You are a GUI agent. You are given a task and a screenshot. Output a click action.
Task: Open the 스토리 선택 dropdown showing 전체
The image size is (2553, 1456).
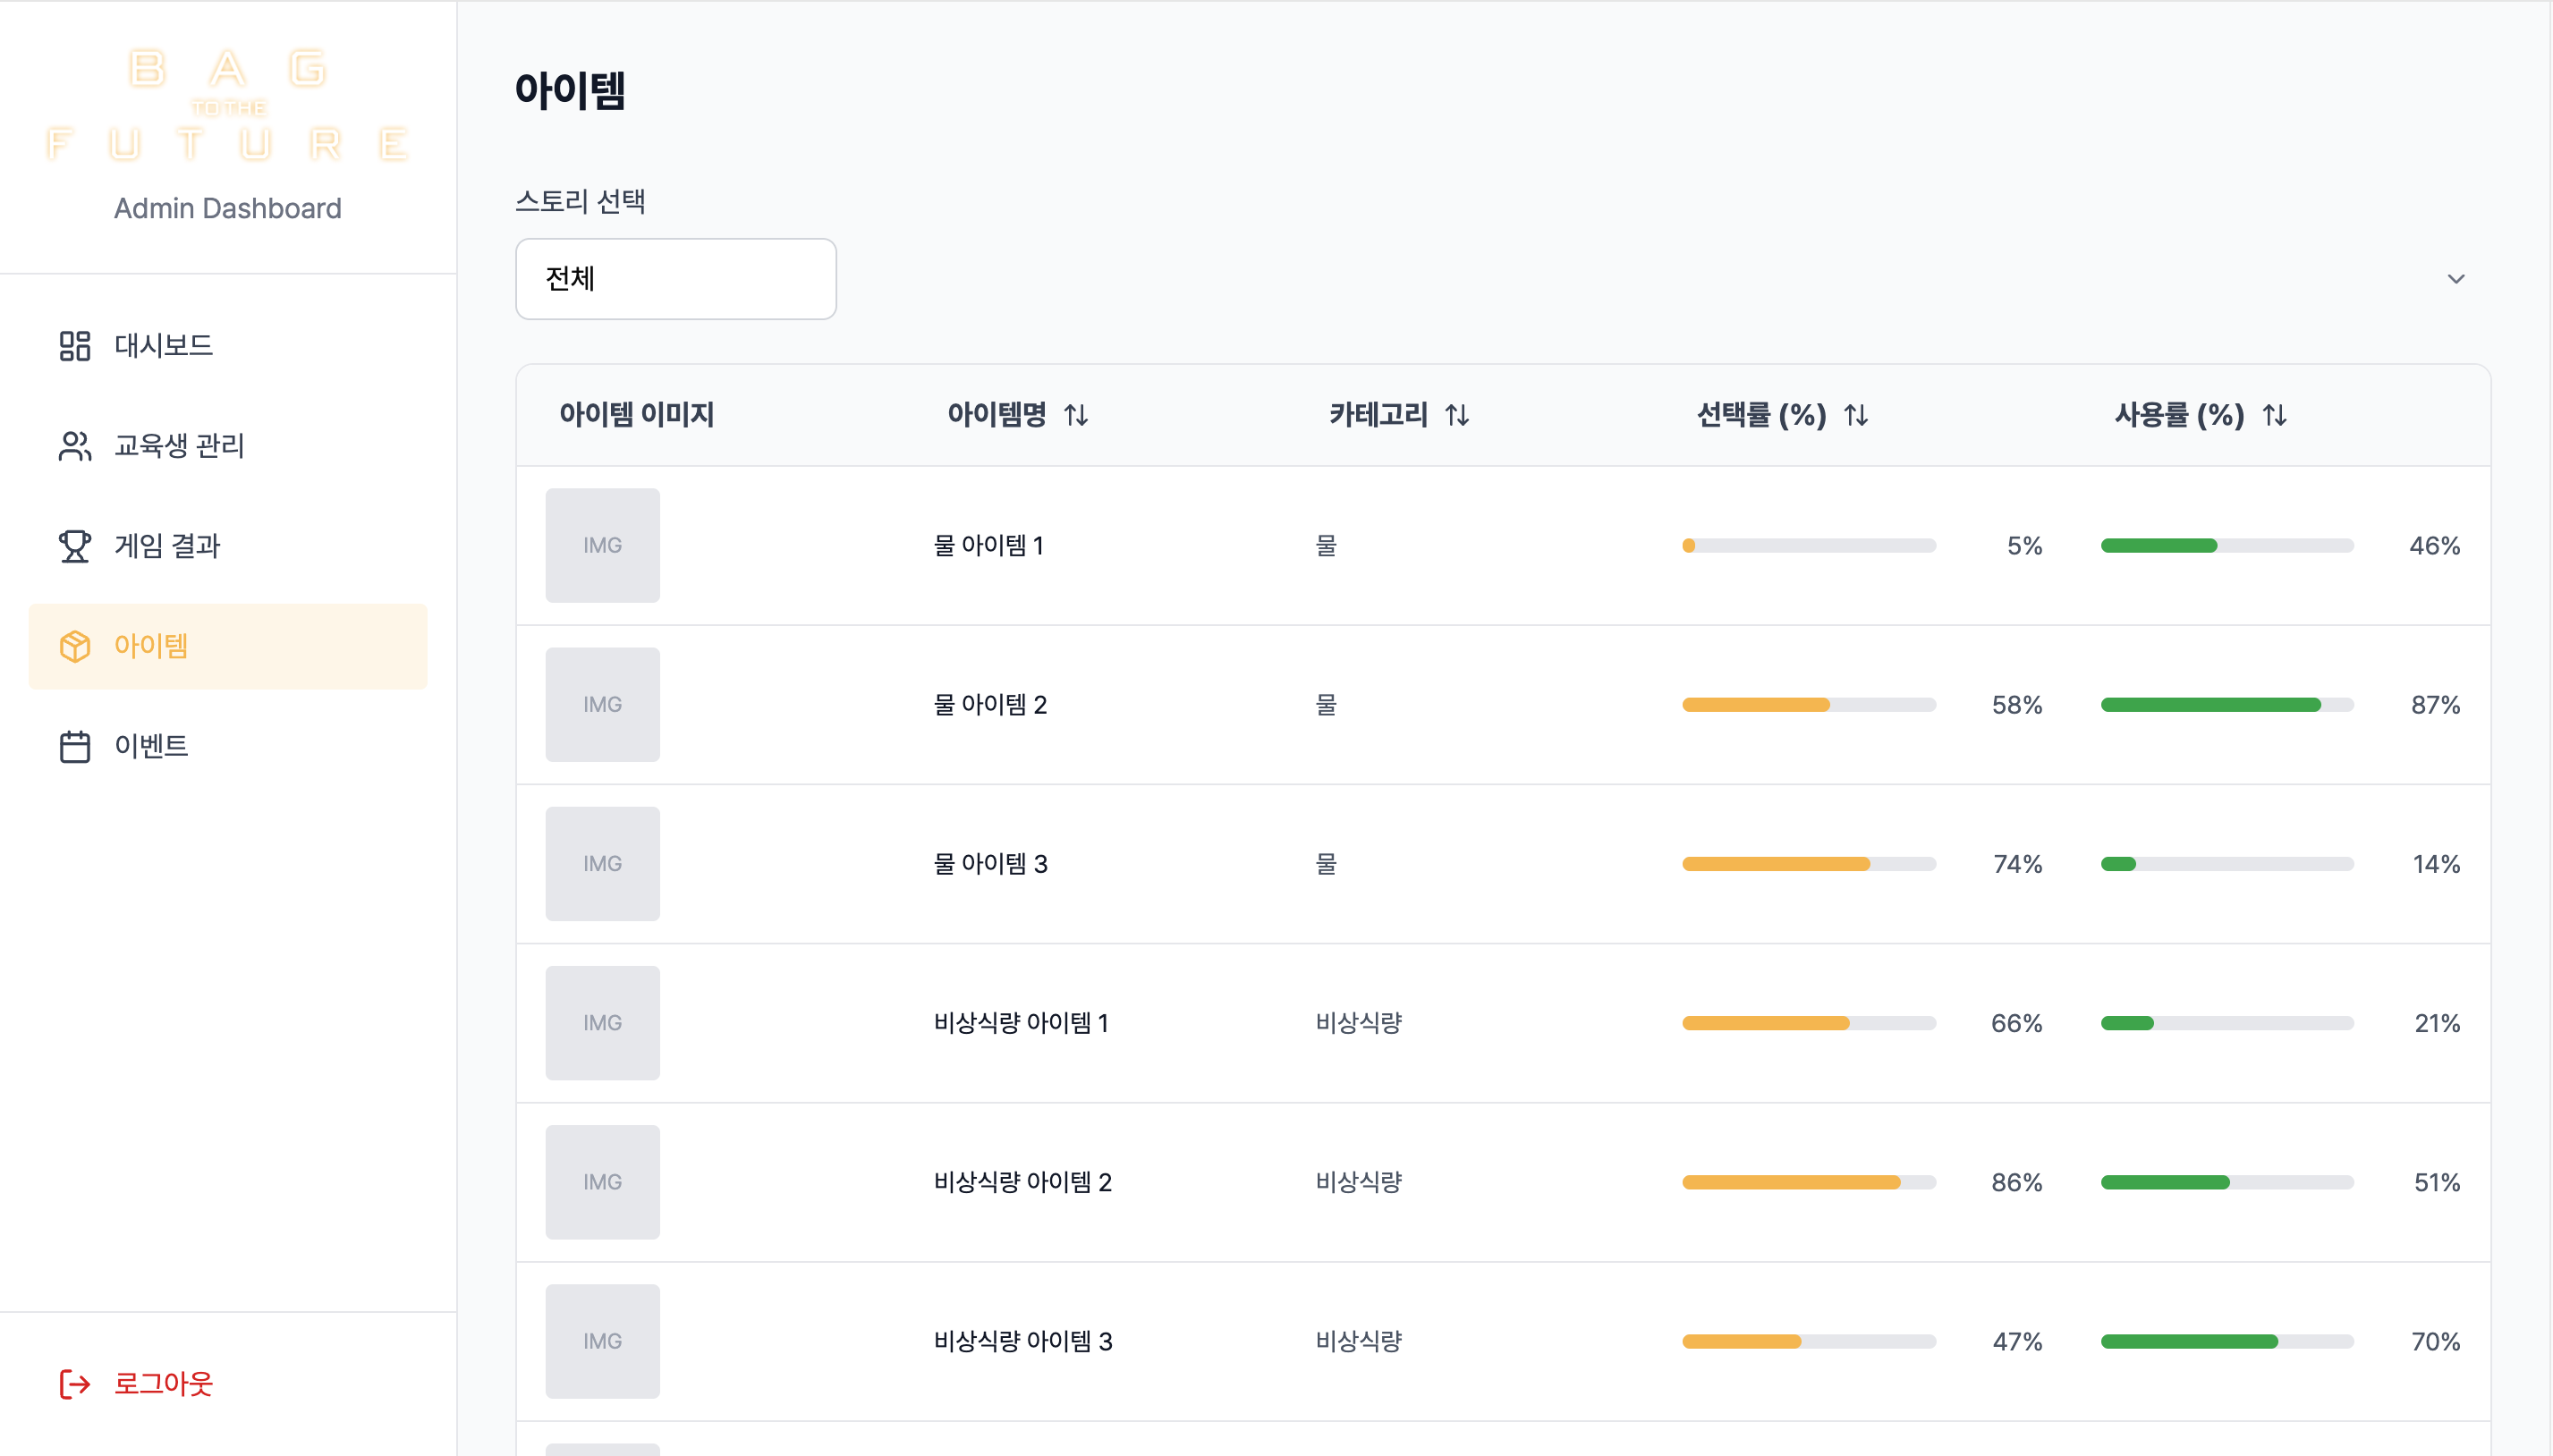pyautogui.click(x=675, y=278)
